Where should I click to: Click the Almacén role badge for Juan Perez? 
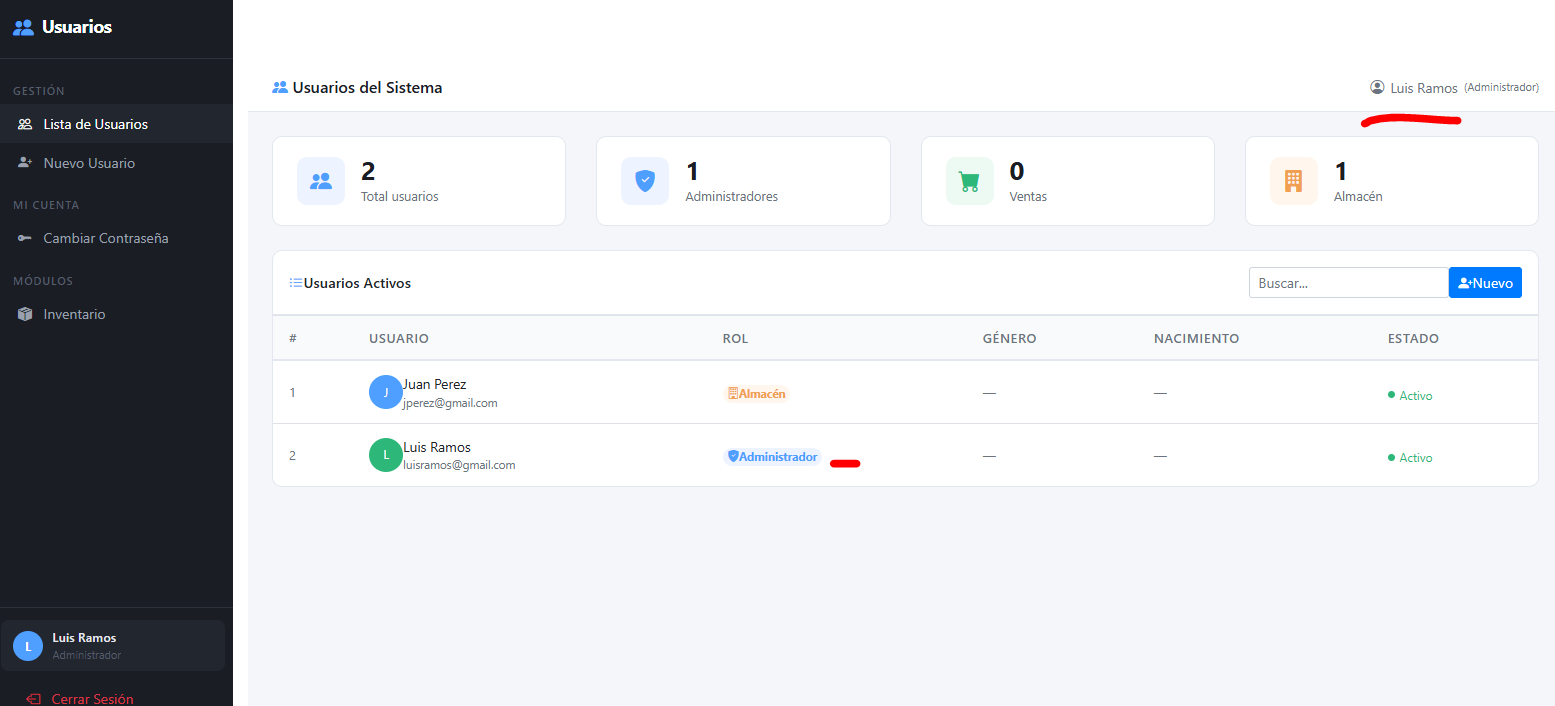(x=756, y=394)
